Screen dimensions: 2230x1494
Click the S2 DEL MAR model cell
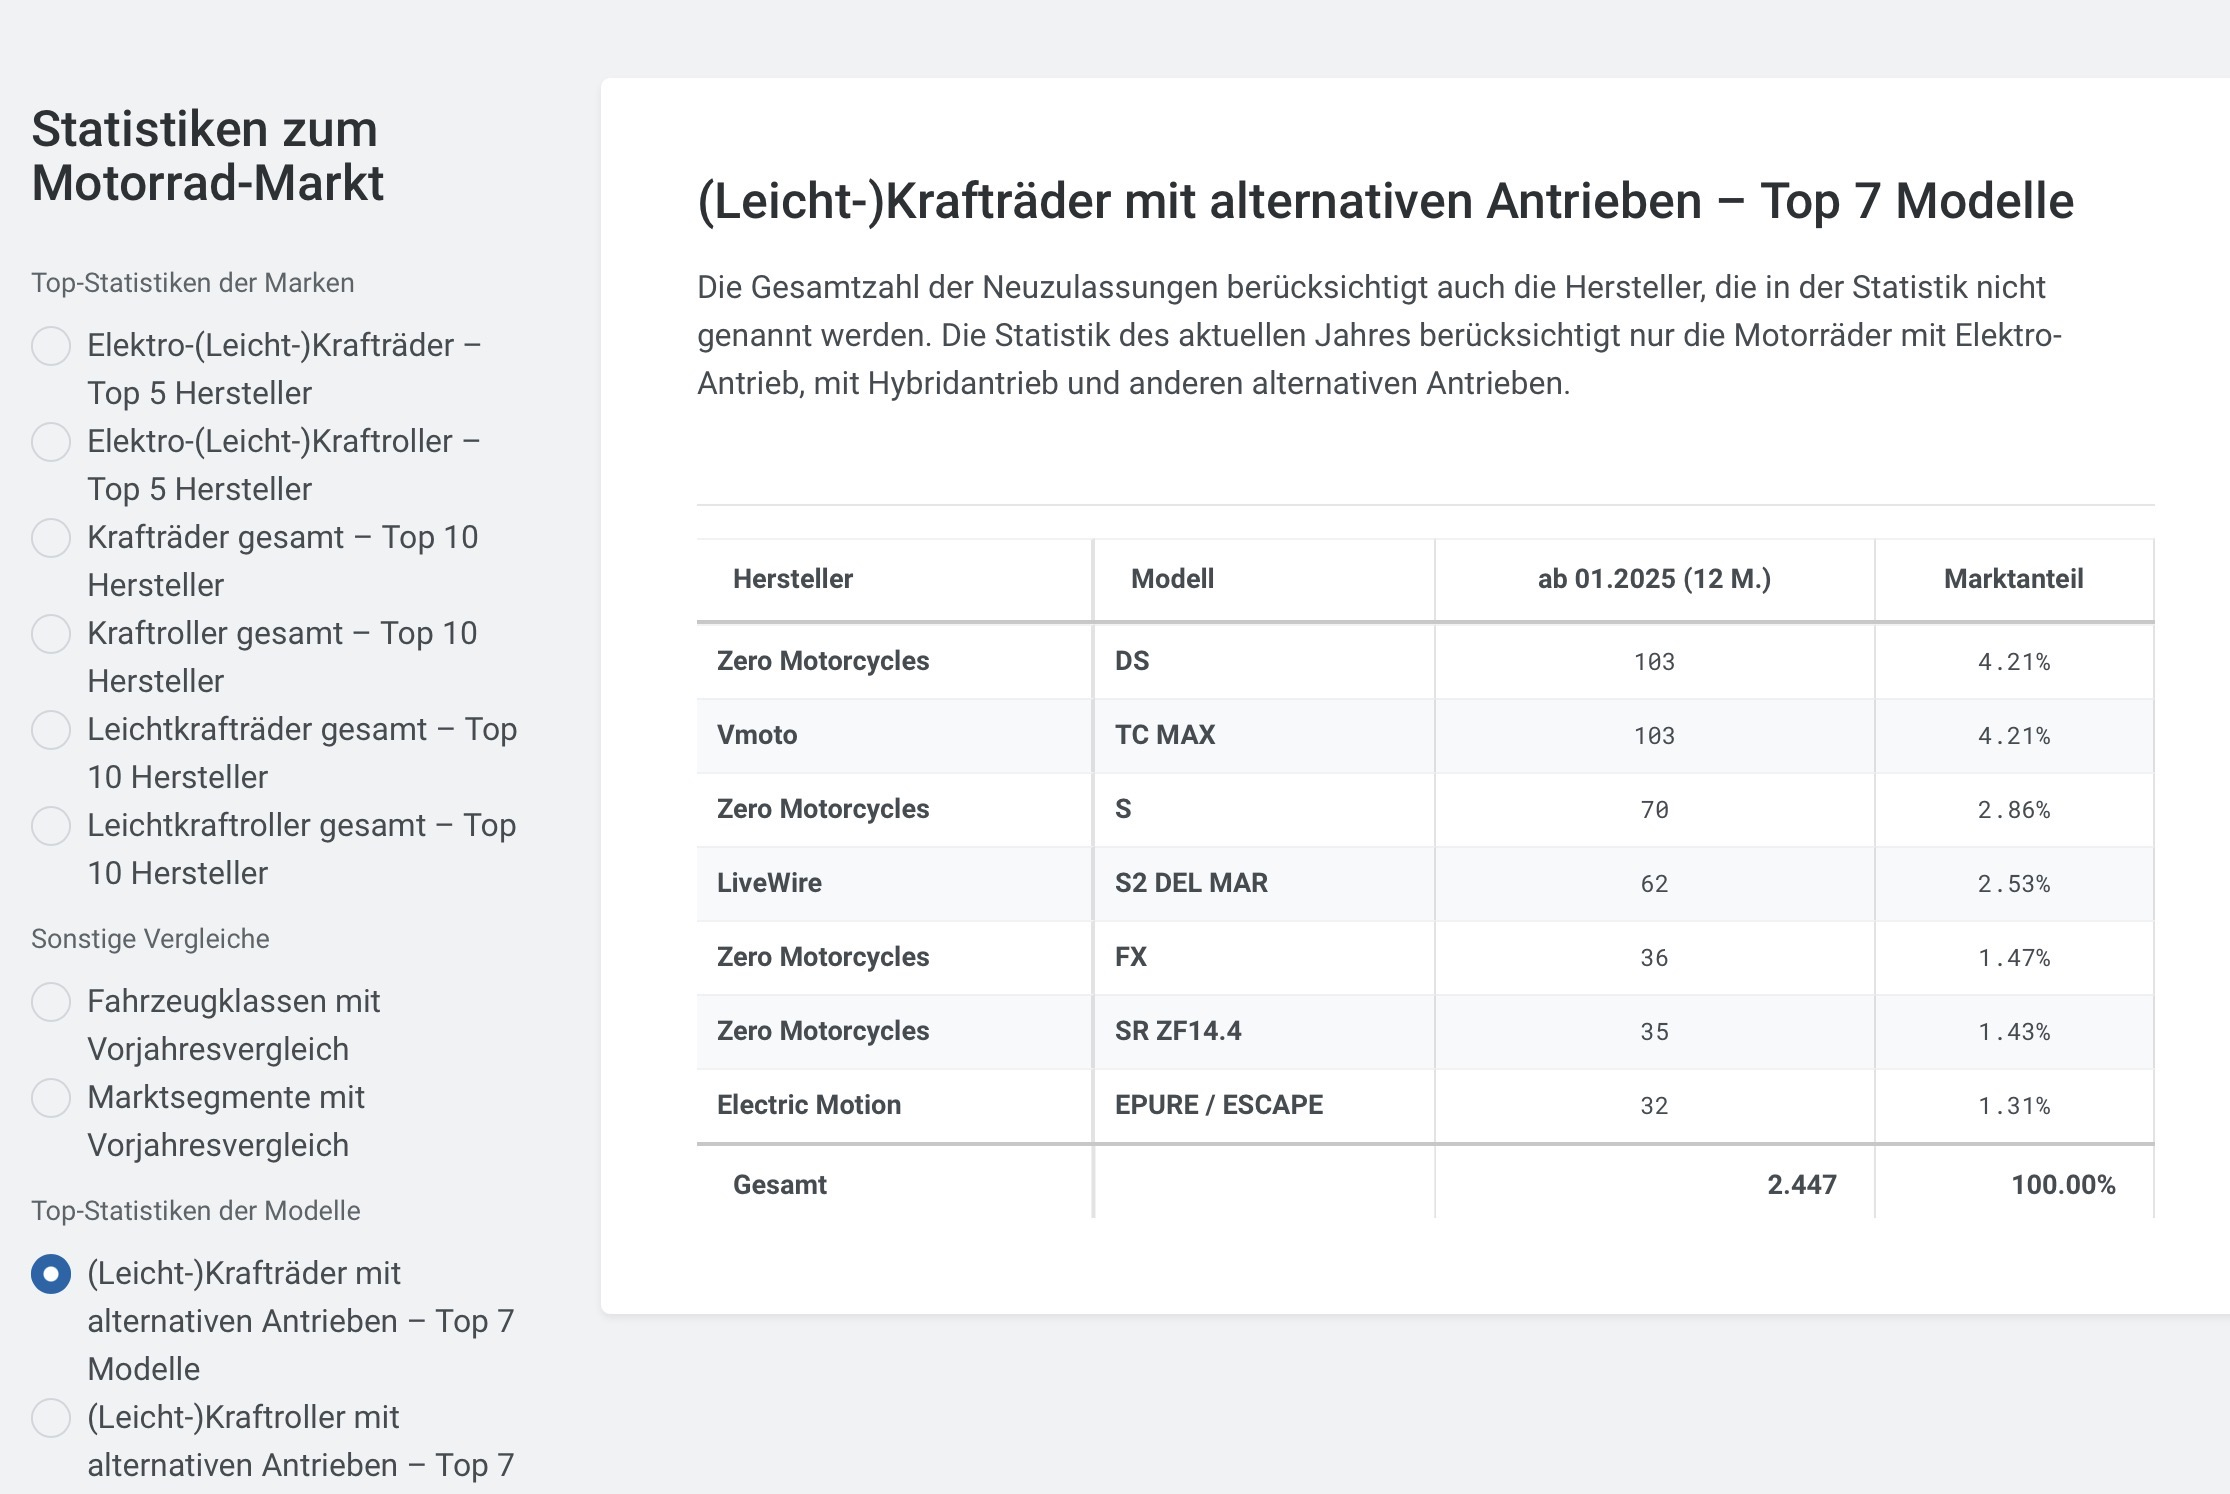[x=1191, y=883]
